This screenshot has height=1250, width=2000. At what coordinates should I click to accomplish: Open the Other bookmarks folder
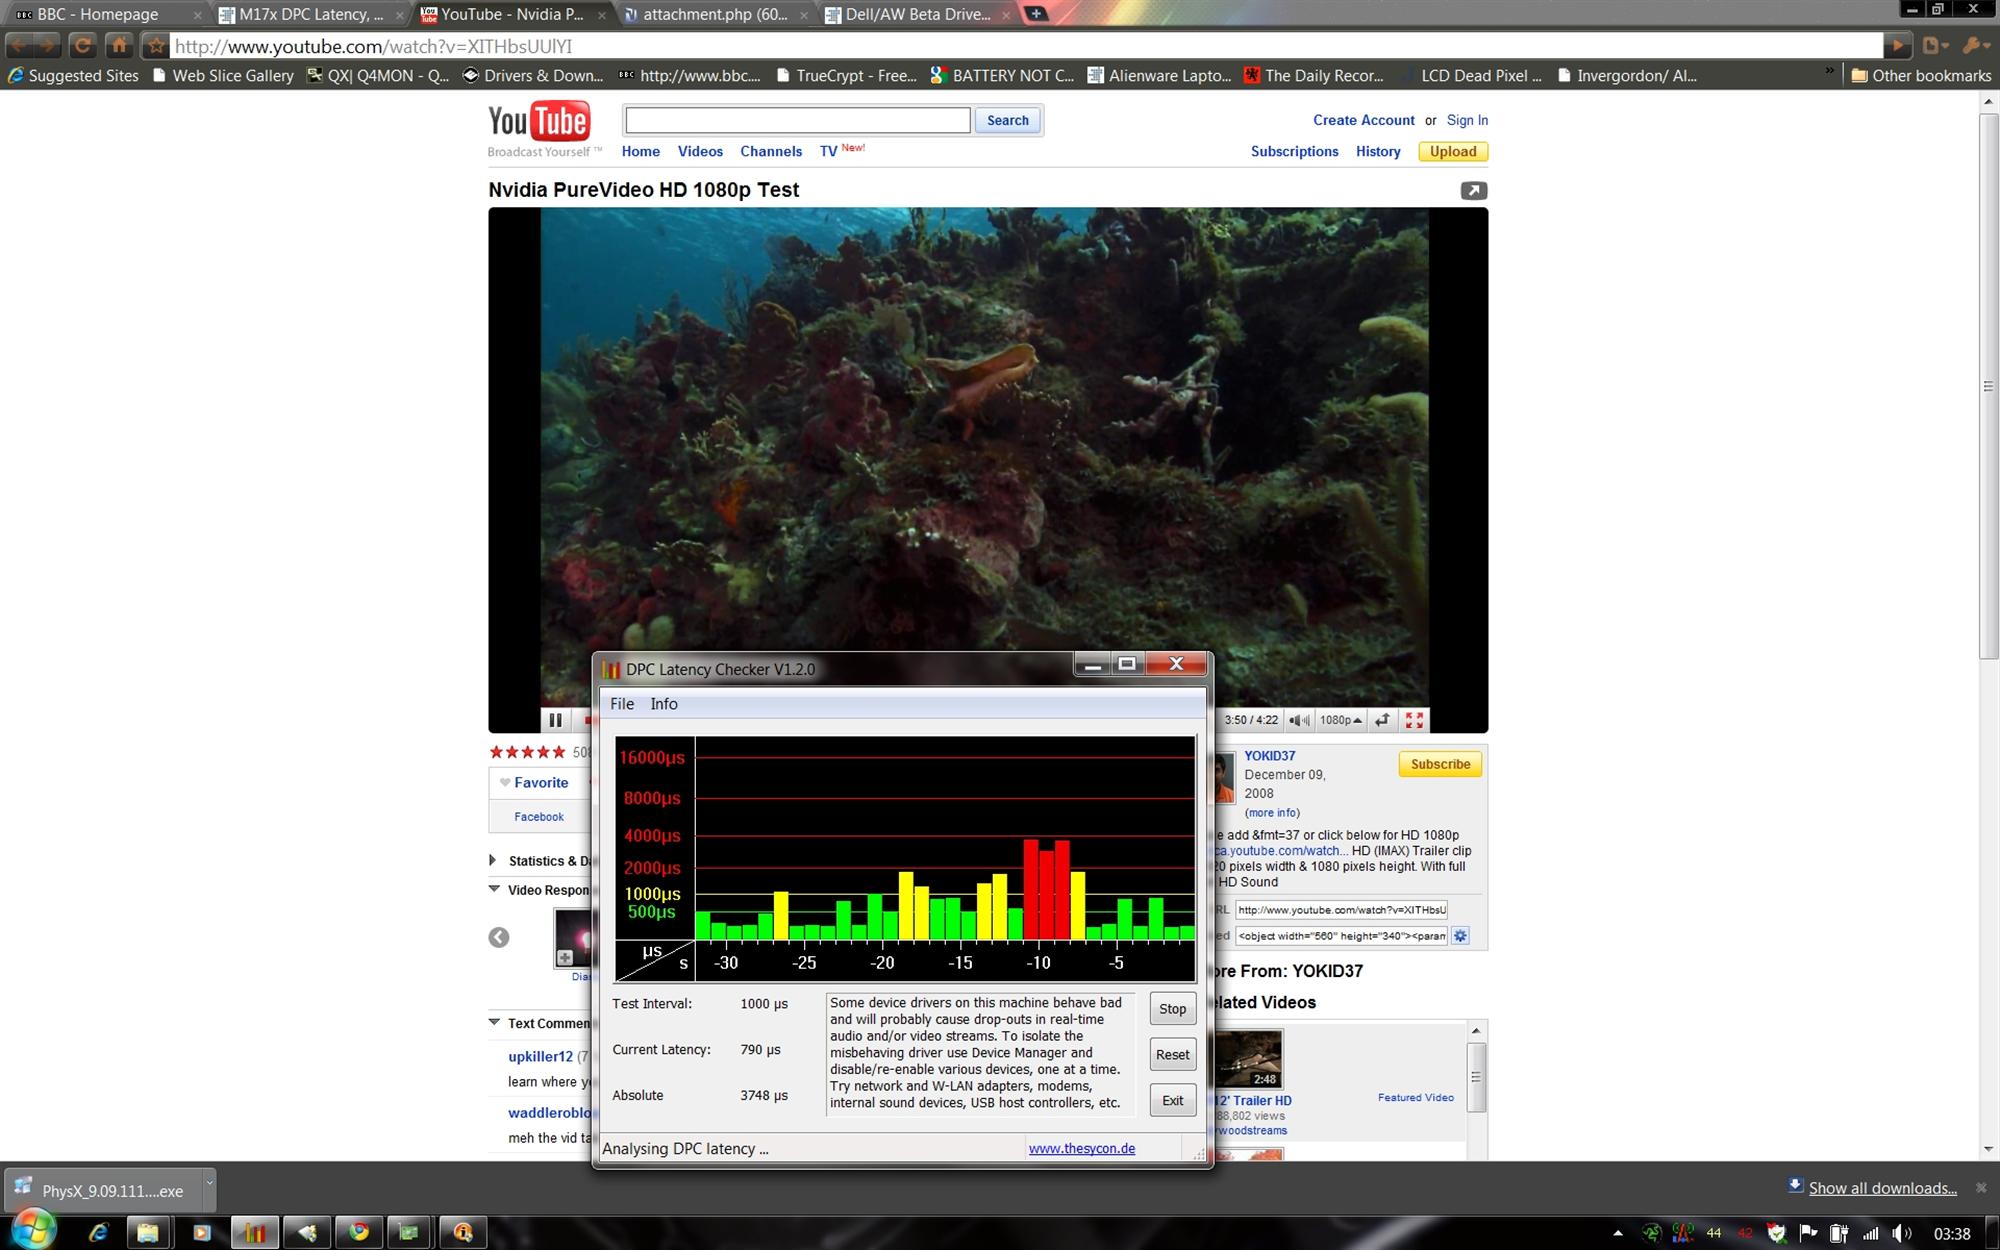pos(1921,75)
